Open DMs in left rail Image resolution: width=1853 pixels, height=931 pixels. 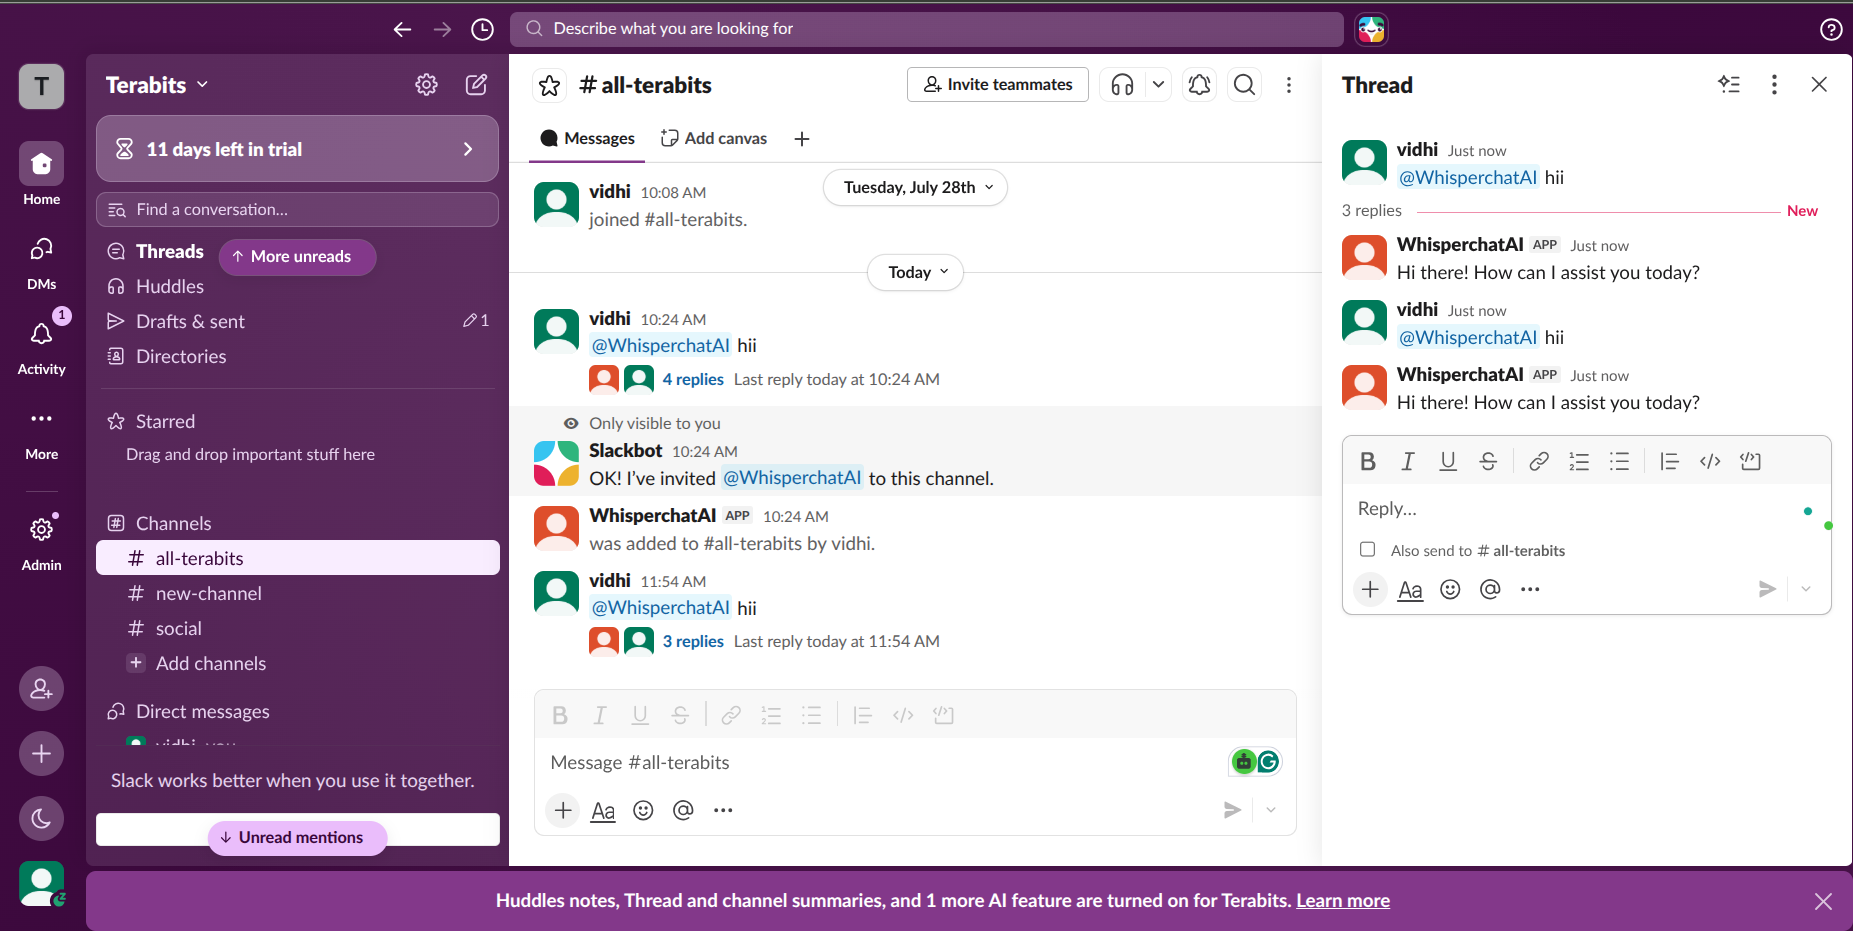tap(41, 263)
